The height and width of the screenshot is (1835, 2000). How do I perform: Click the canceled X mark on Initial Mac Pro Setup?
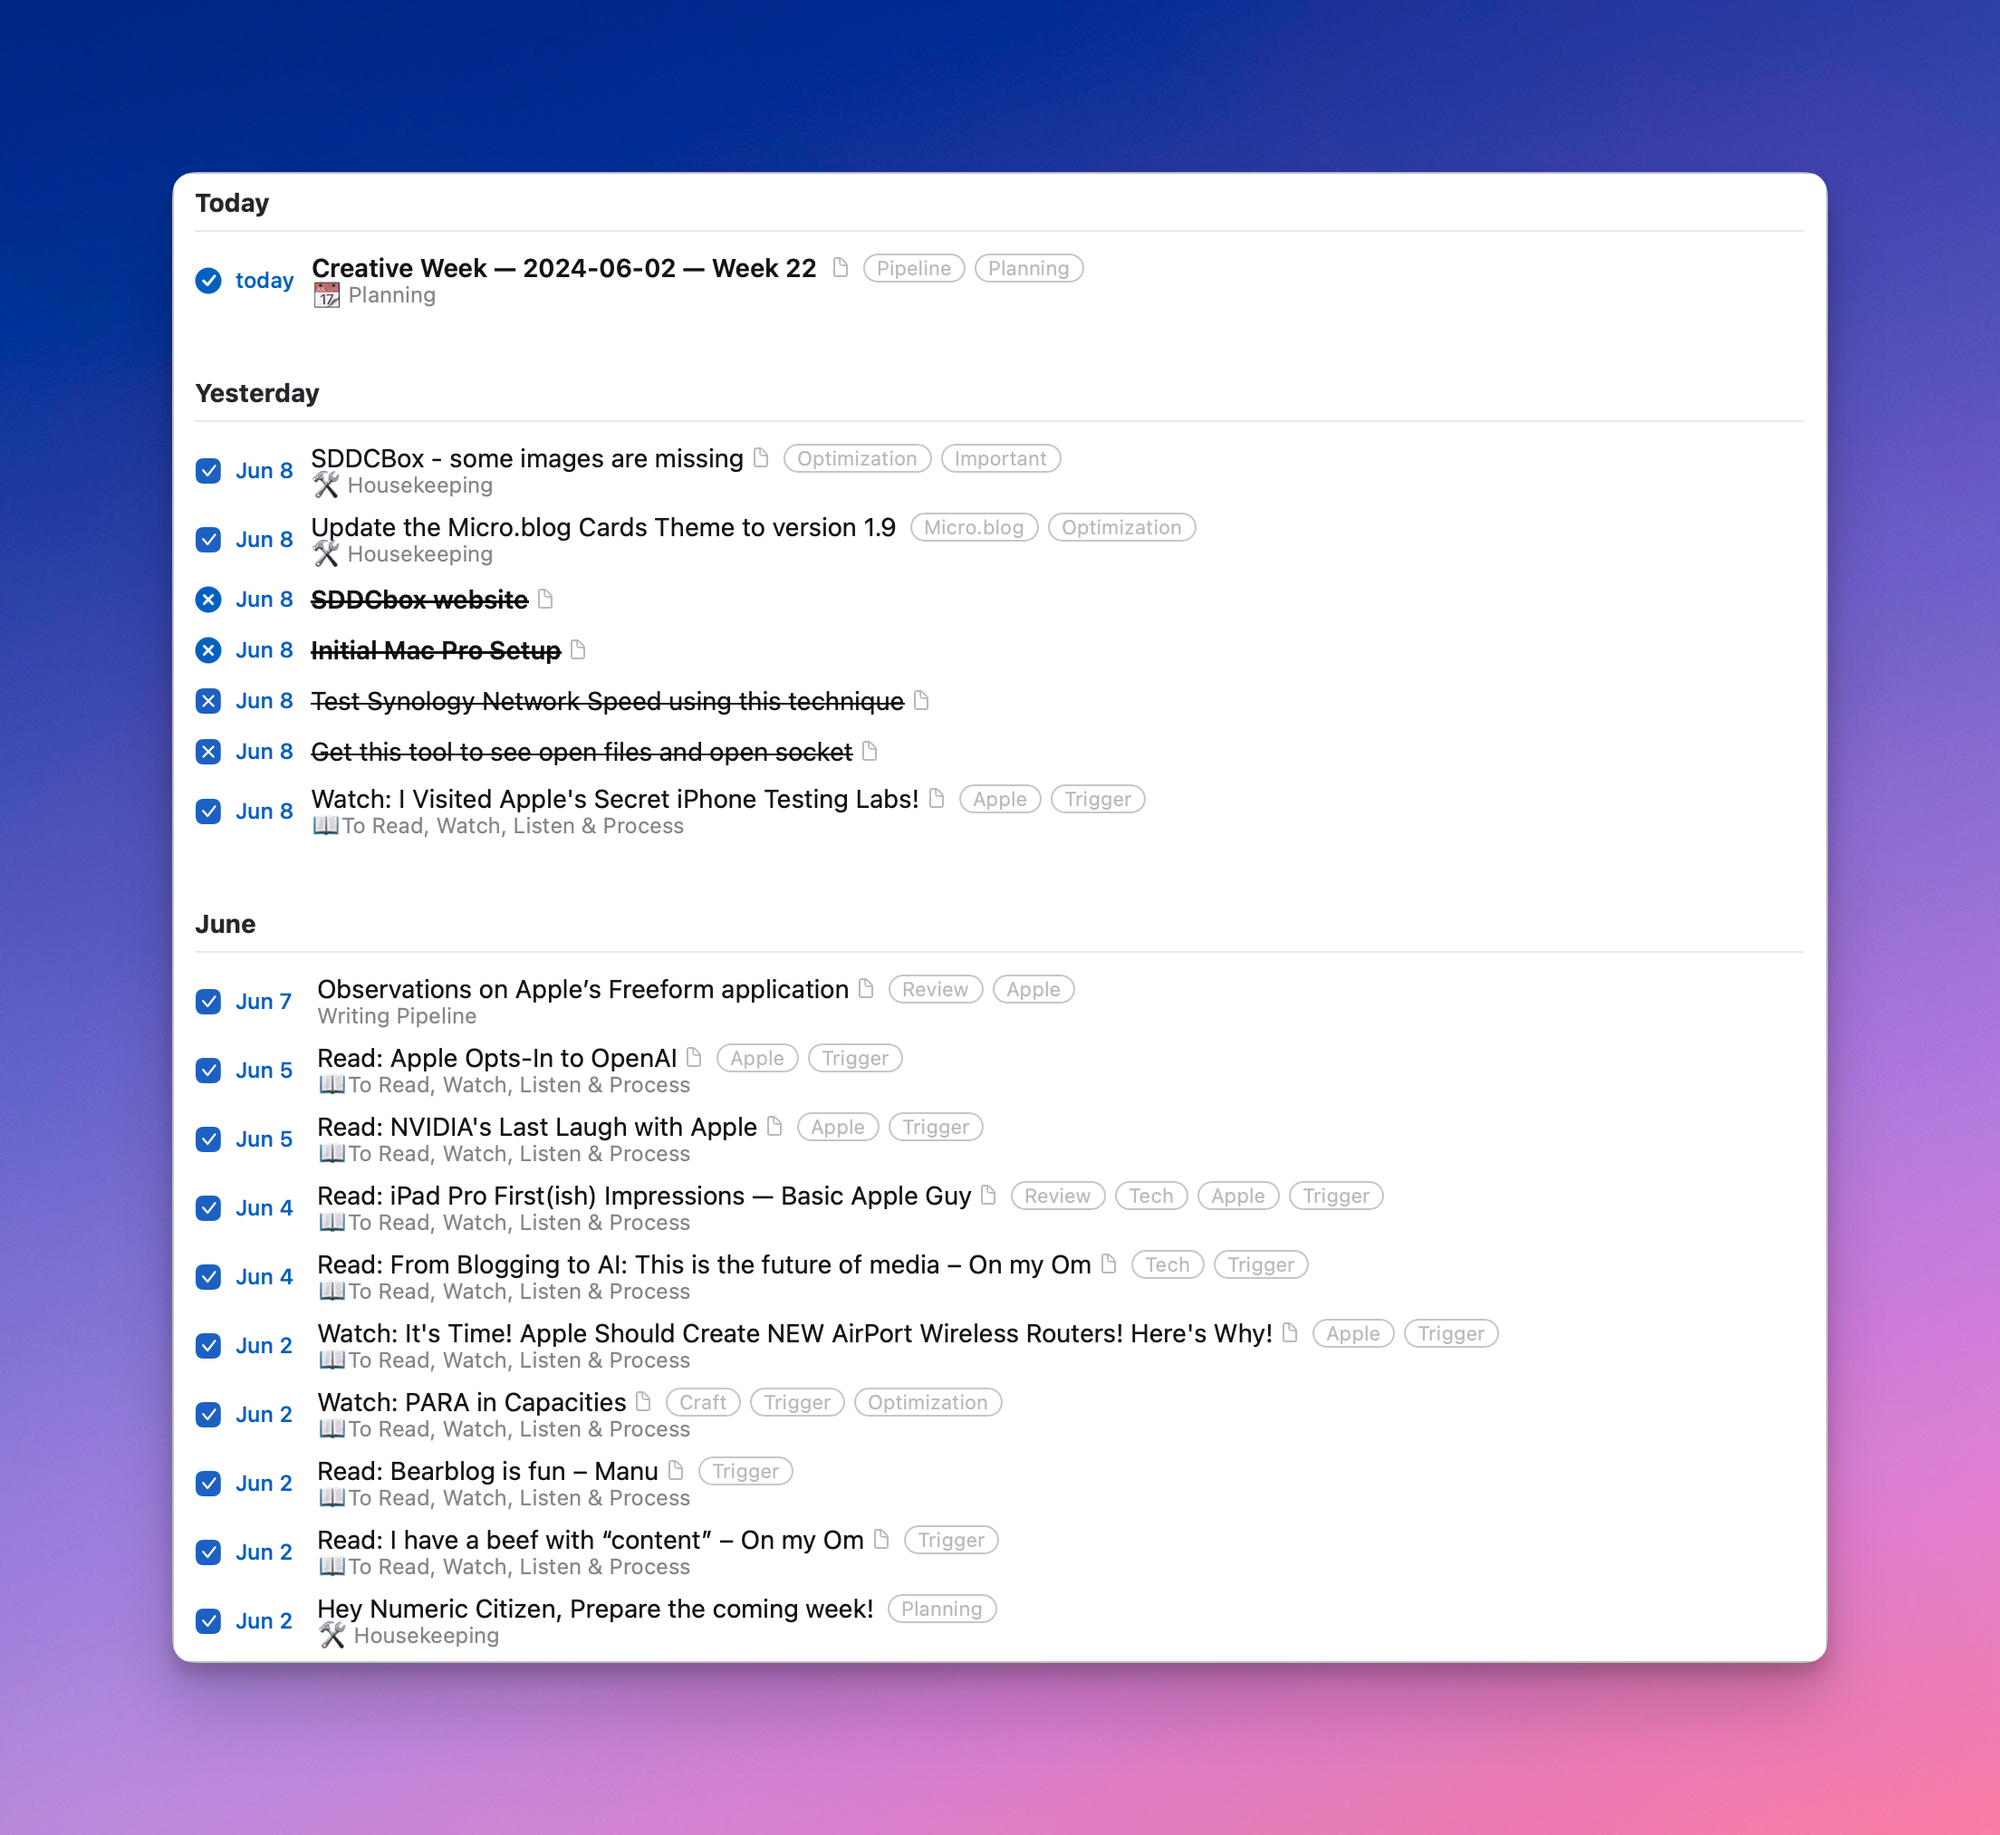click(208, 650)
